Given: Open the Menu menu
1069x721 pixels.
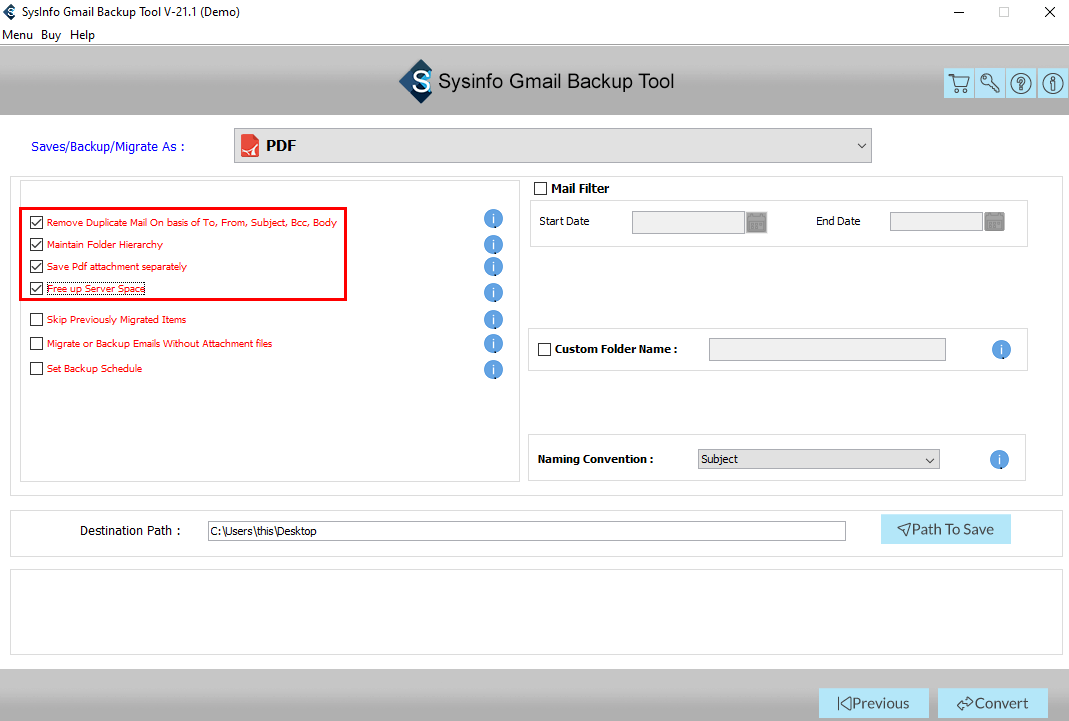Looking at the screenshot, I should coord(18,35).
